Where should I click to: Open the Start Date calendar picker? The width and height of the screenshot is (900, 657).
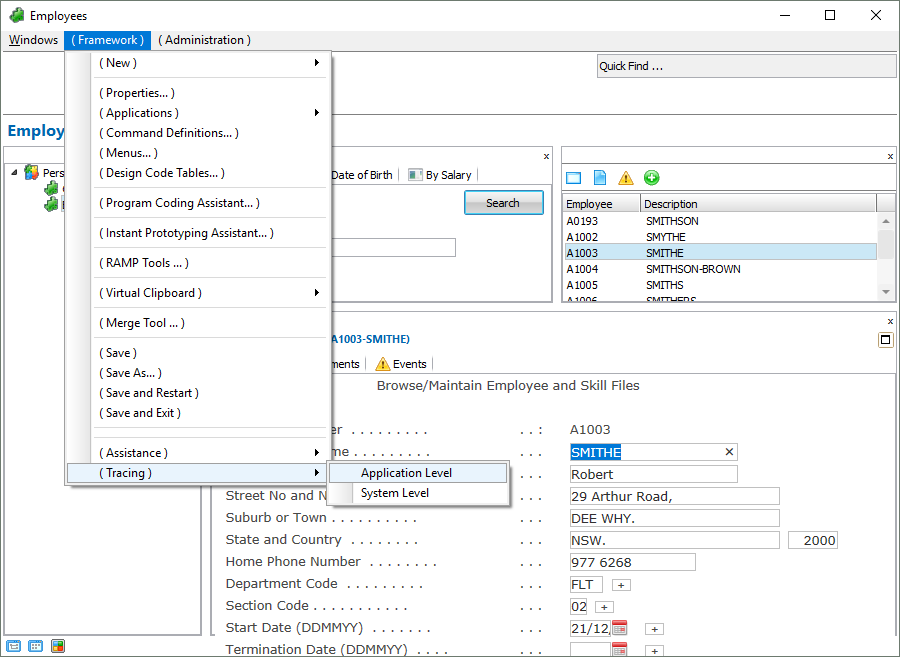(x=620, y=628)
